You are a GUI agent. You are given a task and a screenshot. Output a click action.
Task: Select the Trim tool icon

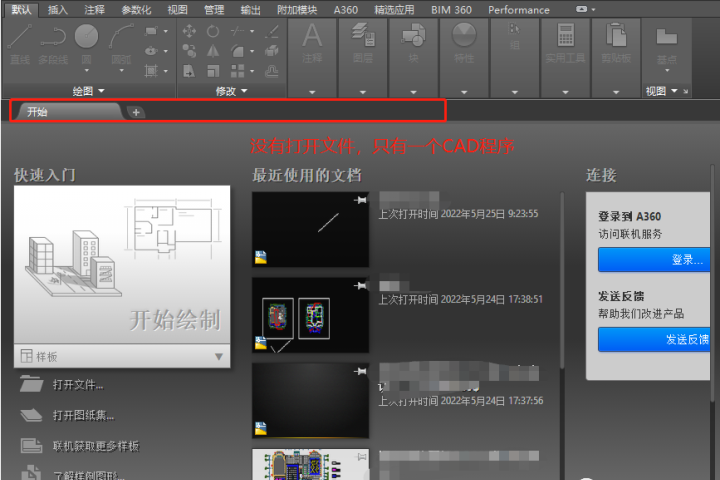coord(237,31)
